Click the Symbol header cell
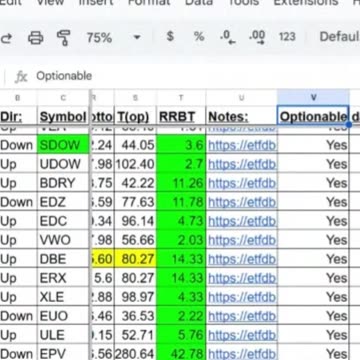 (x=63, y=116)
